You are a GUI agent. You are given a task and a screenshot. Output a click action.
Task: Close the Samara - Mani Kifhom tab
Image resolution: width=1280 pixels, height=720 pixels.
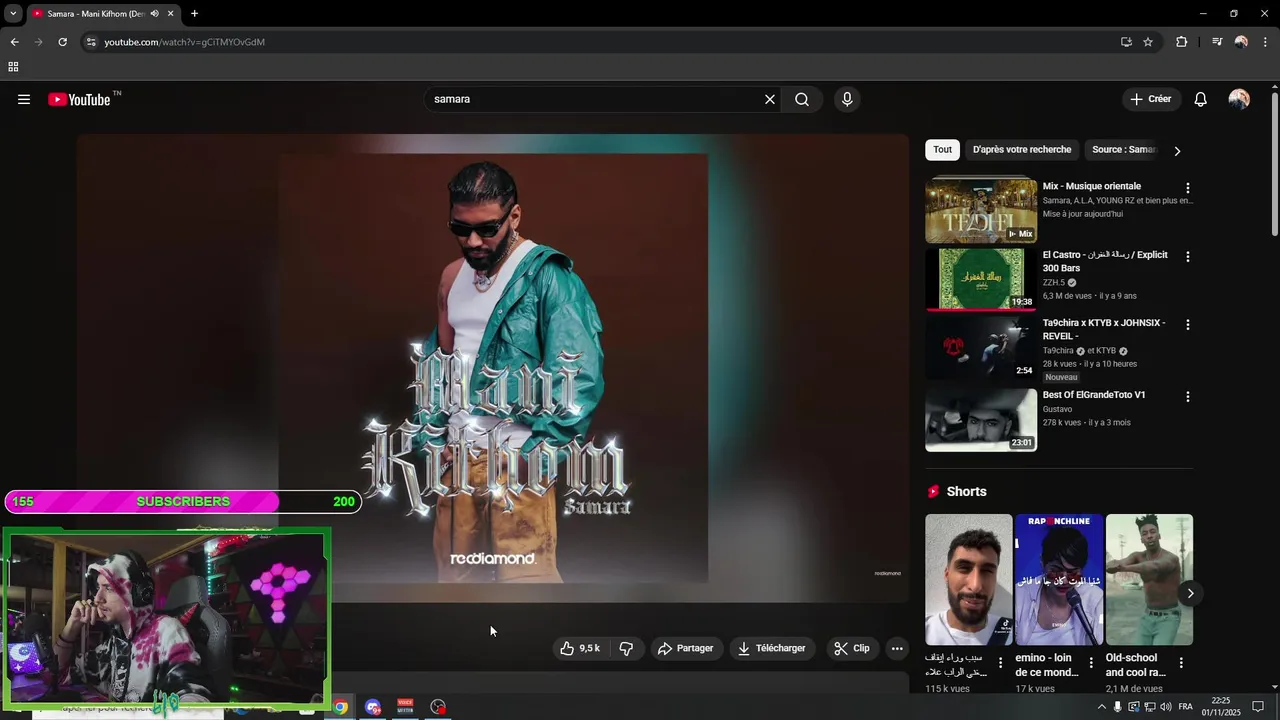pyautogui.click(x=171, y=14)
